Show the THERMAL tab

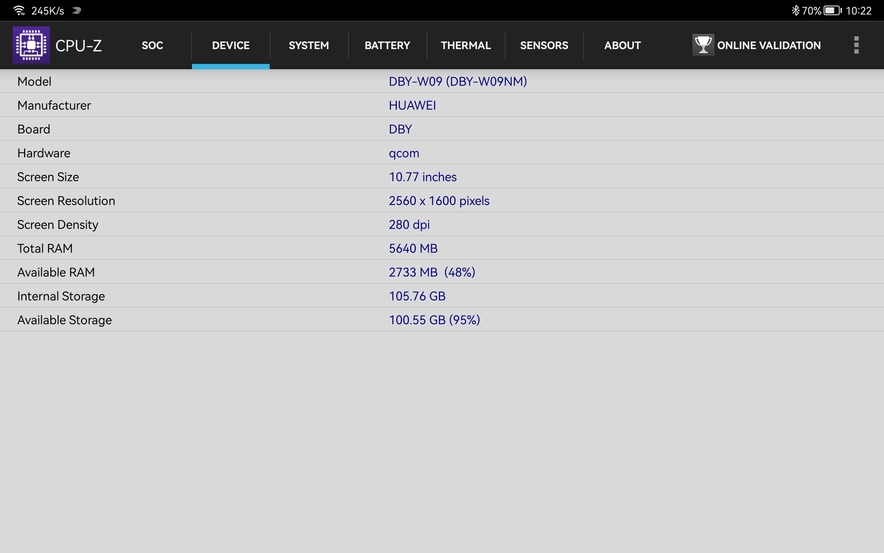tap(465, 45)
